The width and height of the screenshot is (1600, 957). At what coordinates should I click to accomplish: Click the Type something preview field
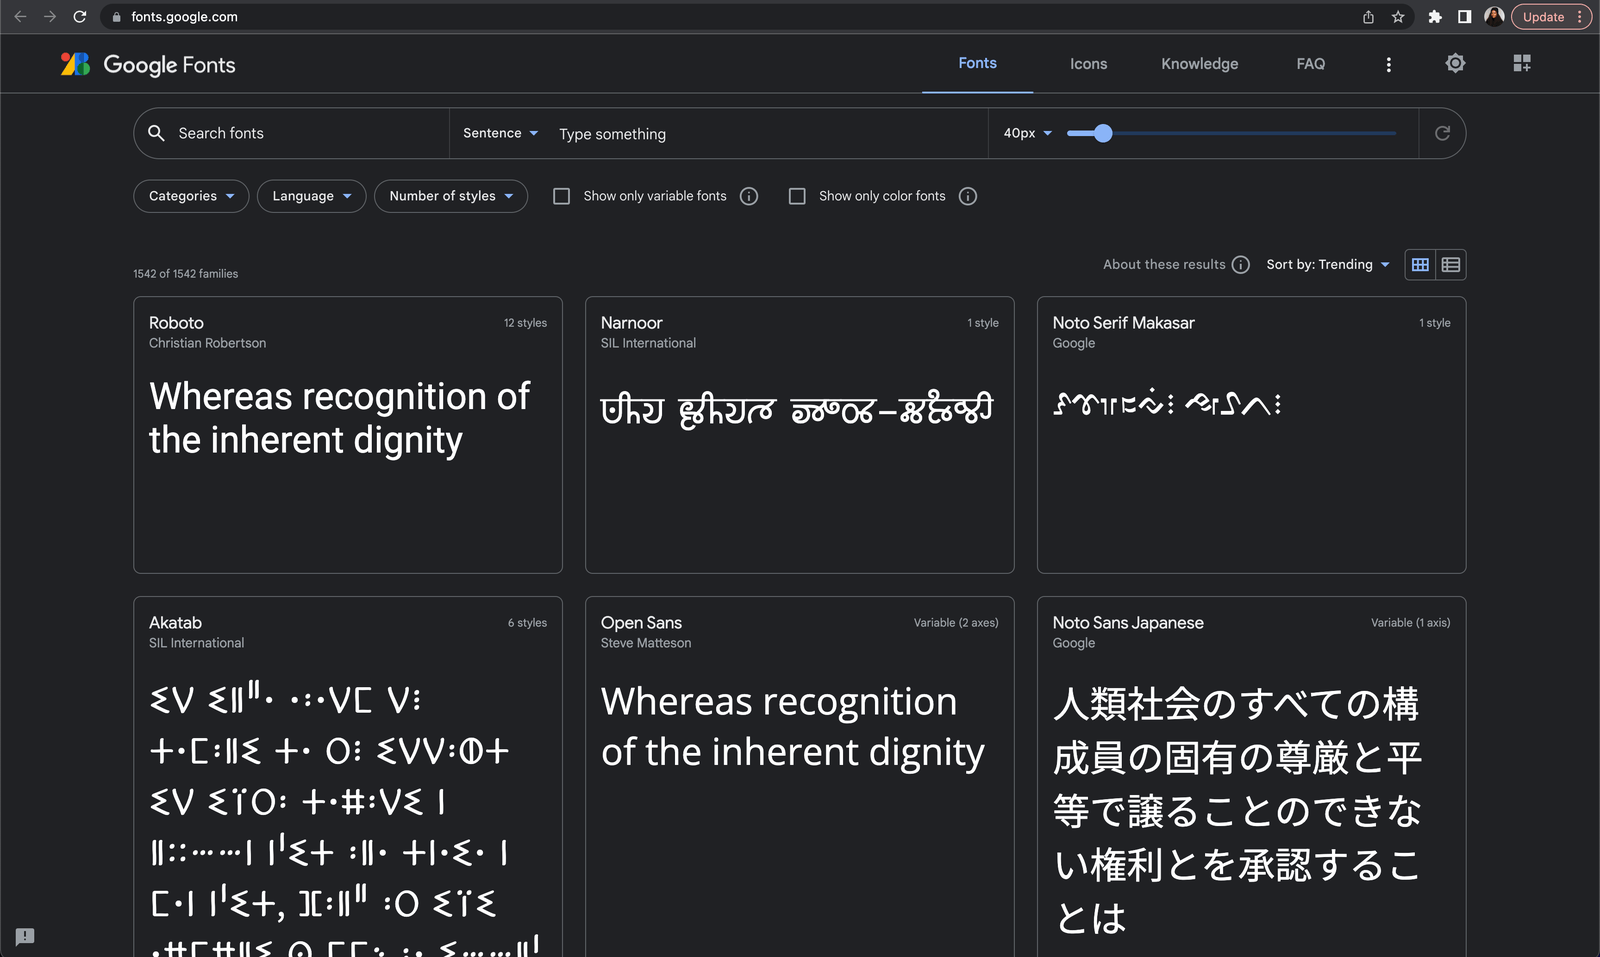(x=768, y=134)
